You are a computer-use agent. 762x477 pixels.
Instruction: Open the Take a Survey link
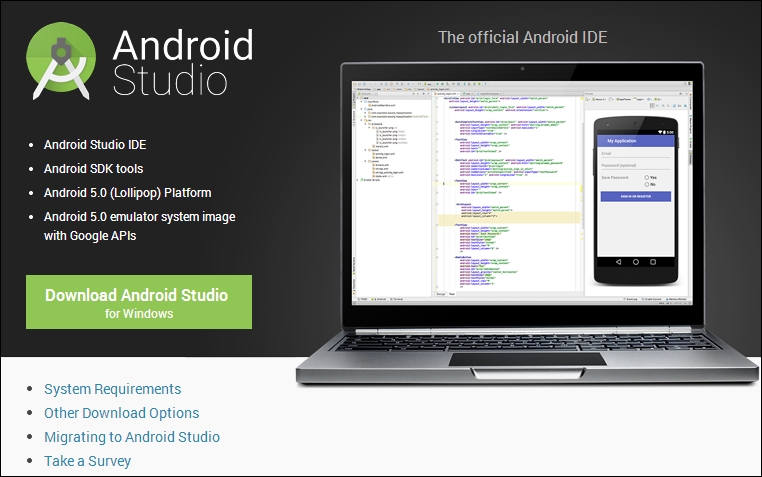point(87,460)
